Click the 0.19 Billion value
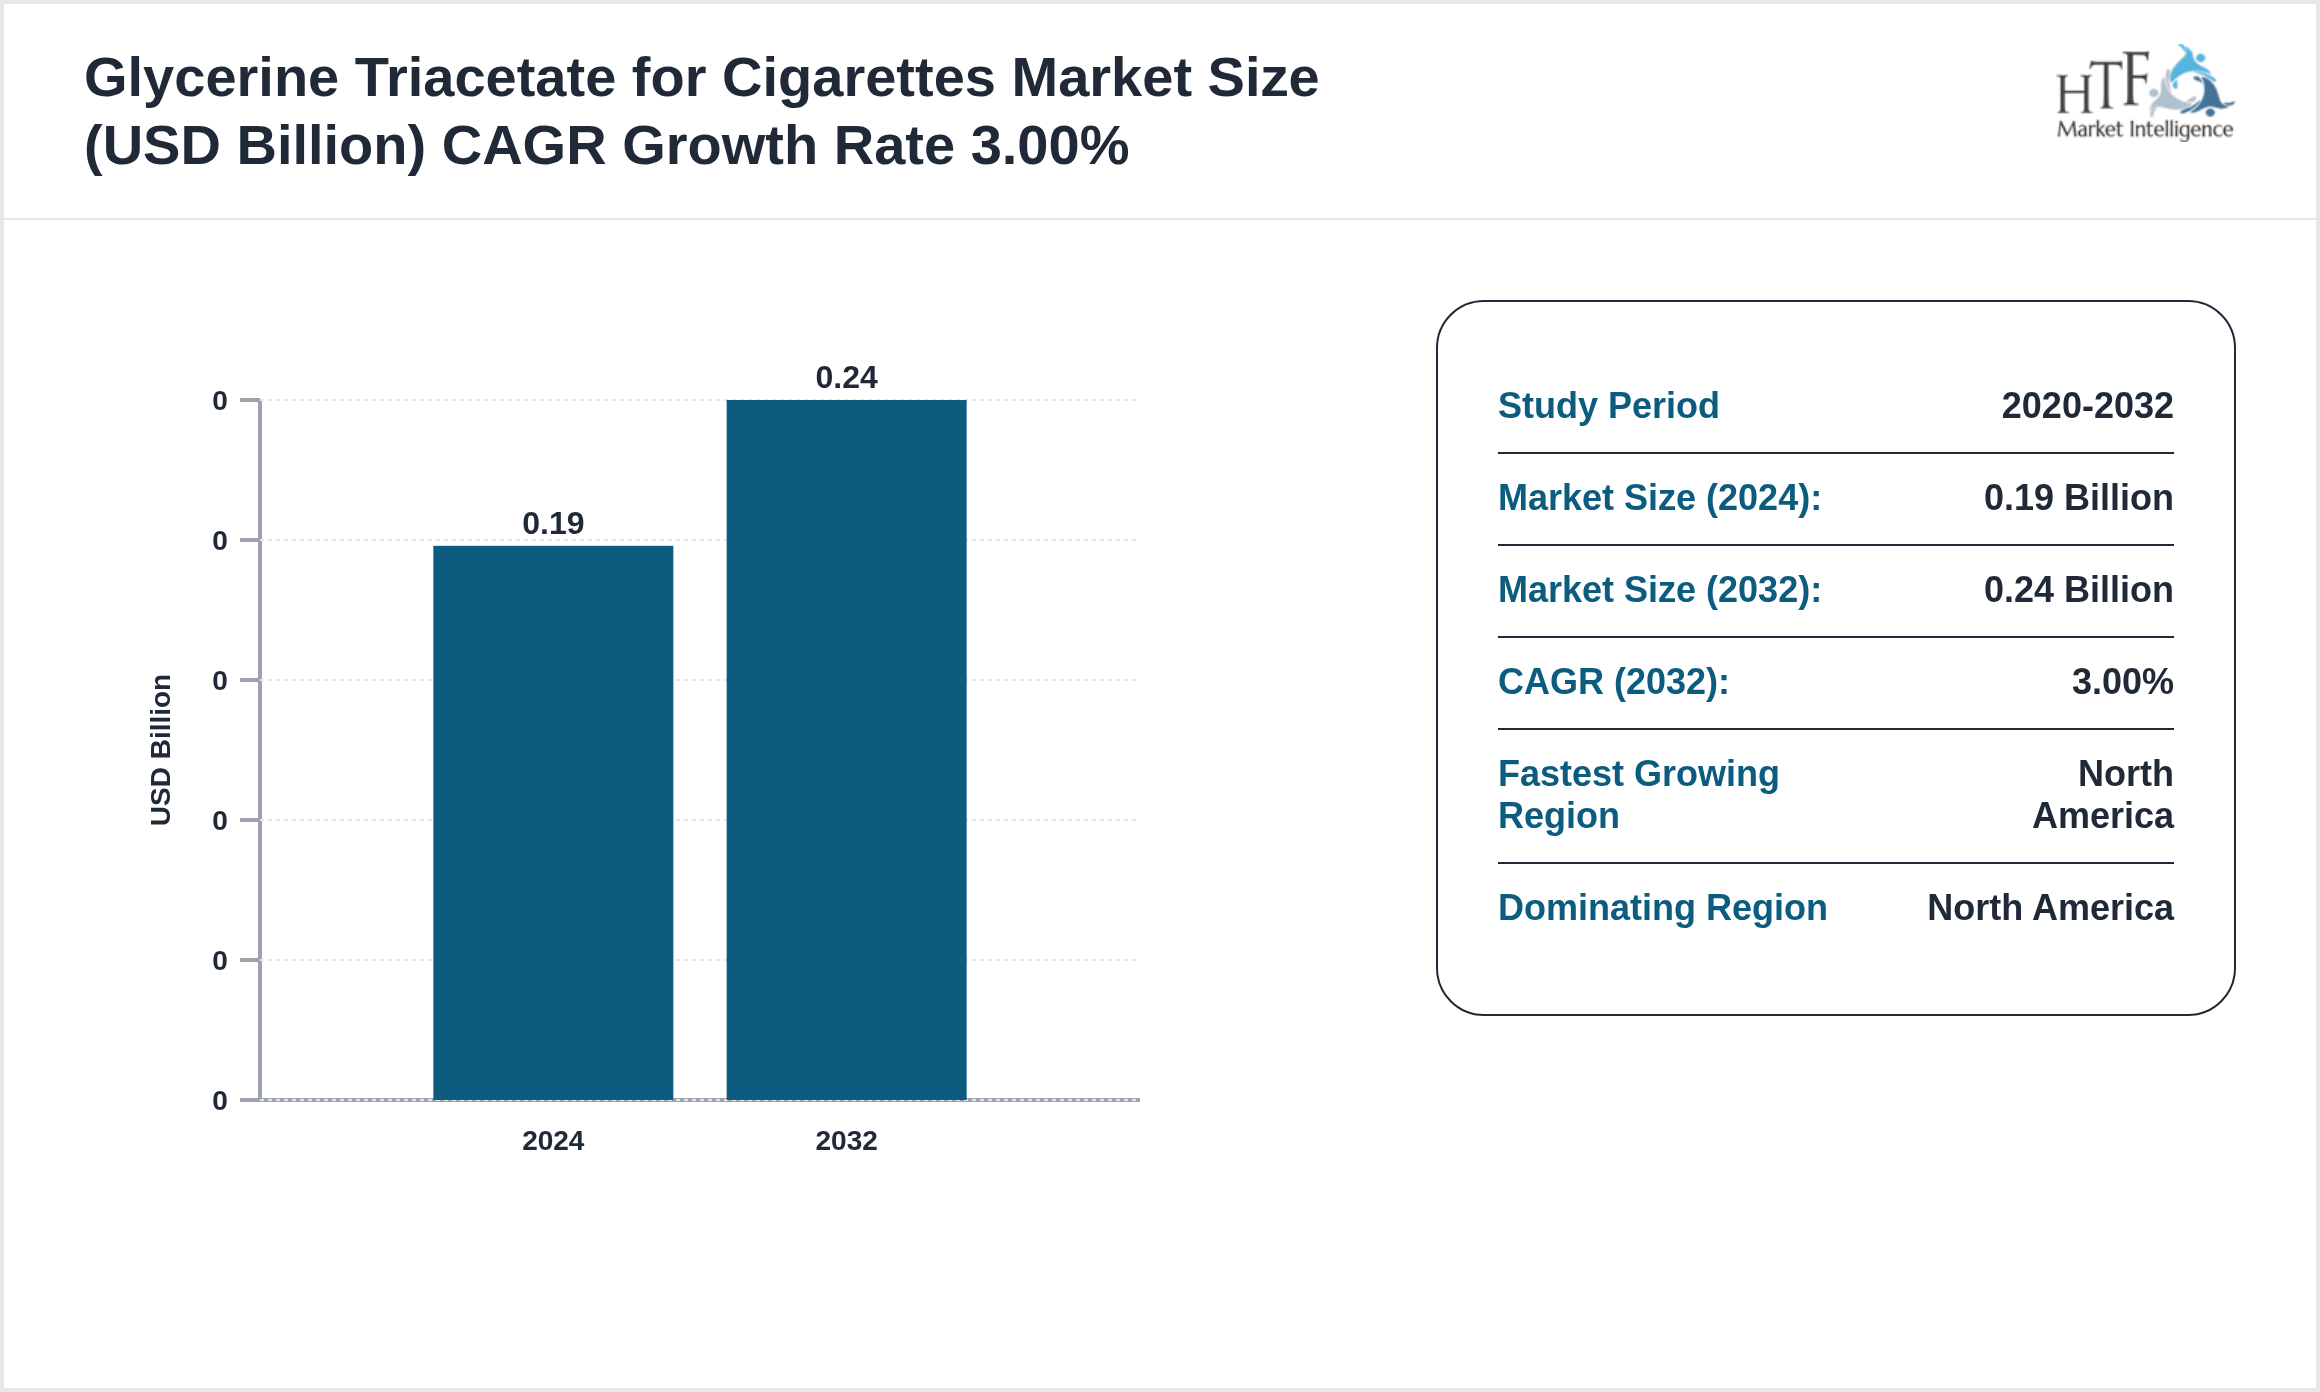The height and width of the screenshot is (1392, 2320). (2078, 497)
